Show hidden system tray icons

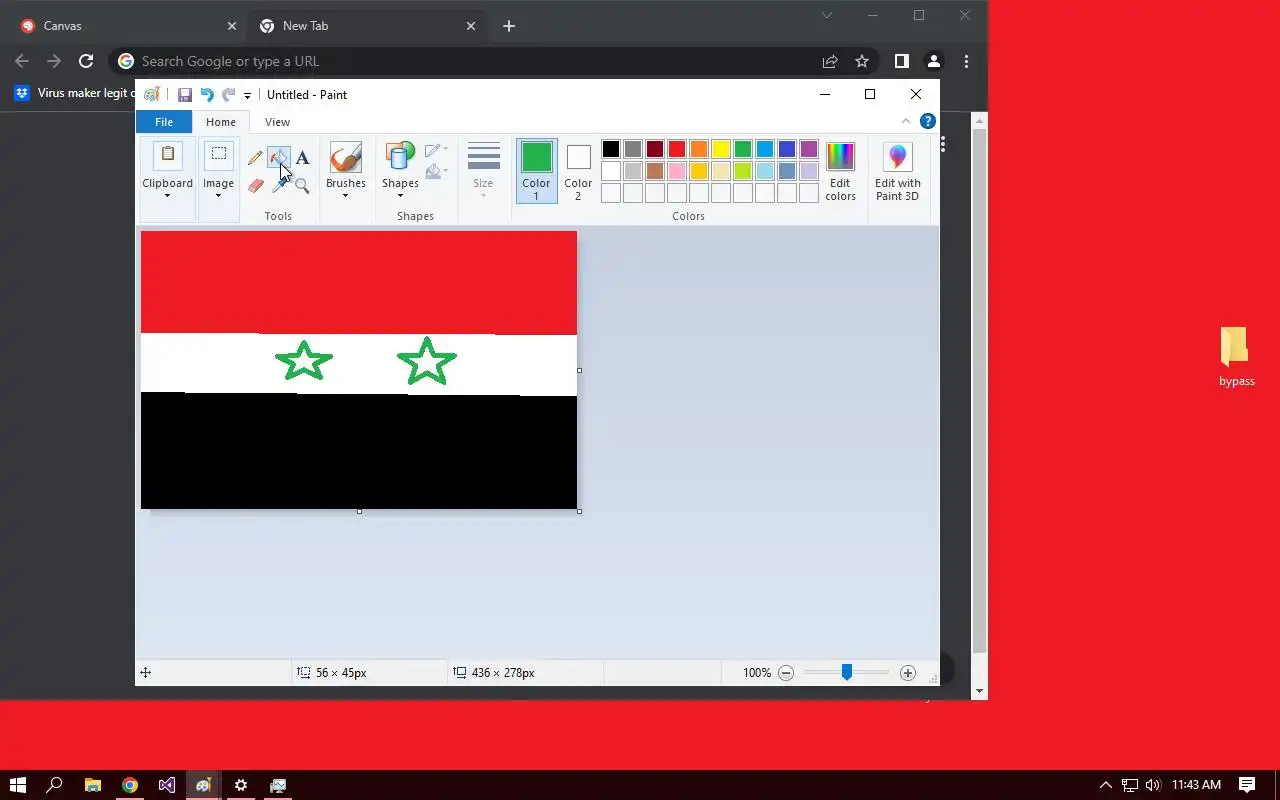(x=1105, y=785)
